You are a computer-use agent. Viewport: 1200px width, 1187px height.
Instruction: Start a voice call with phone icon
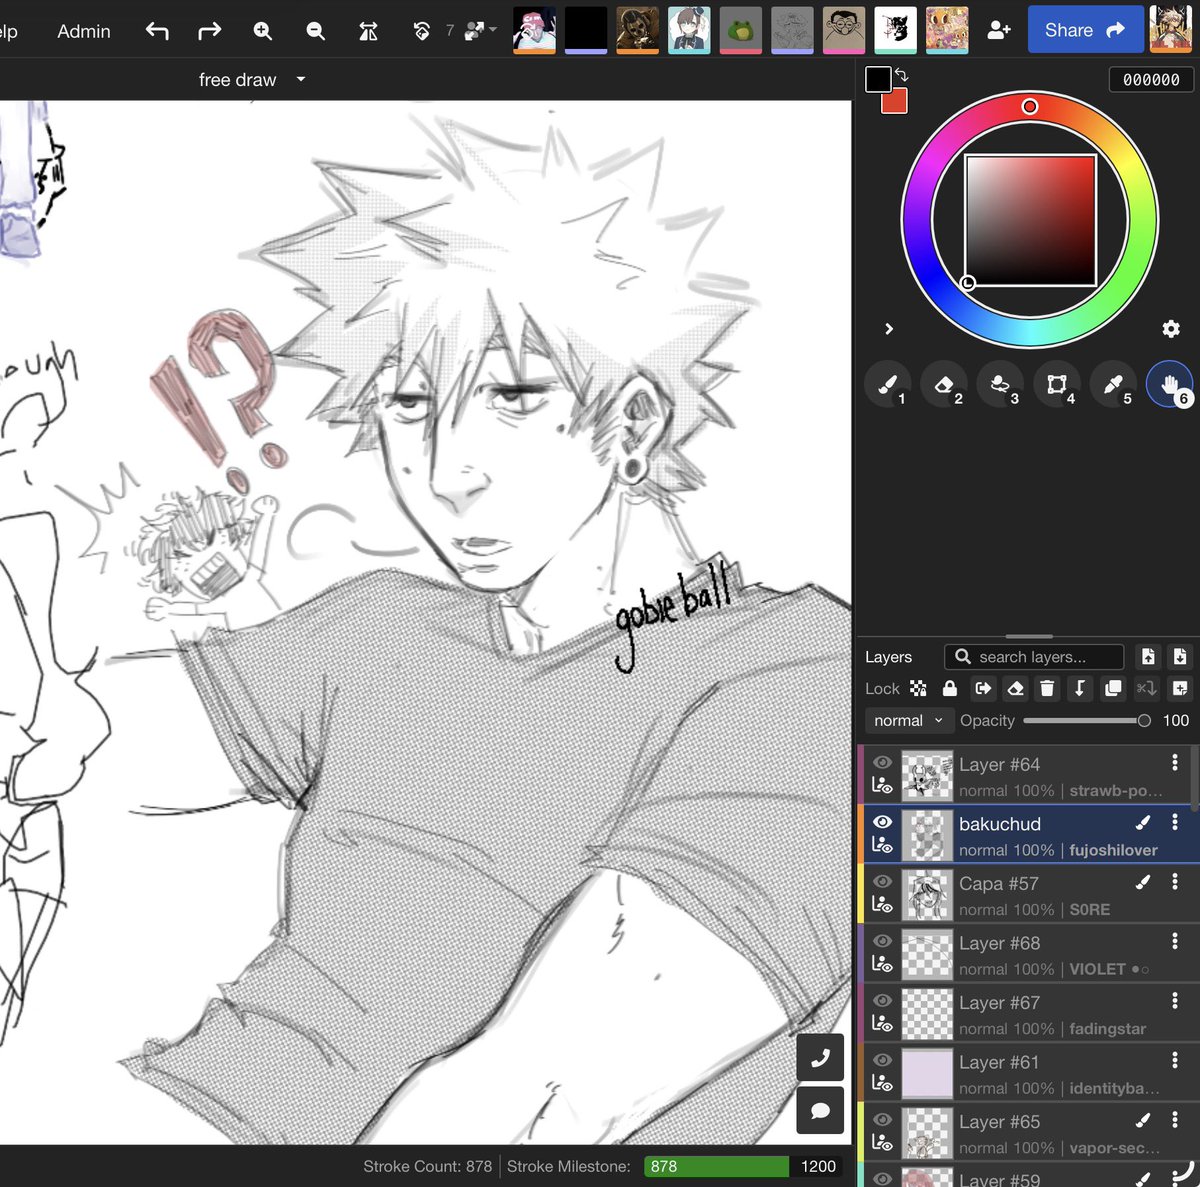coord(820,1059)
